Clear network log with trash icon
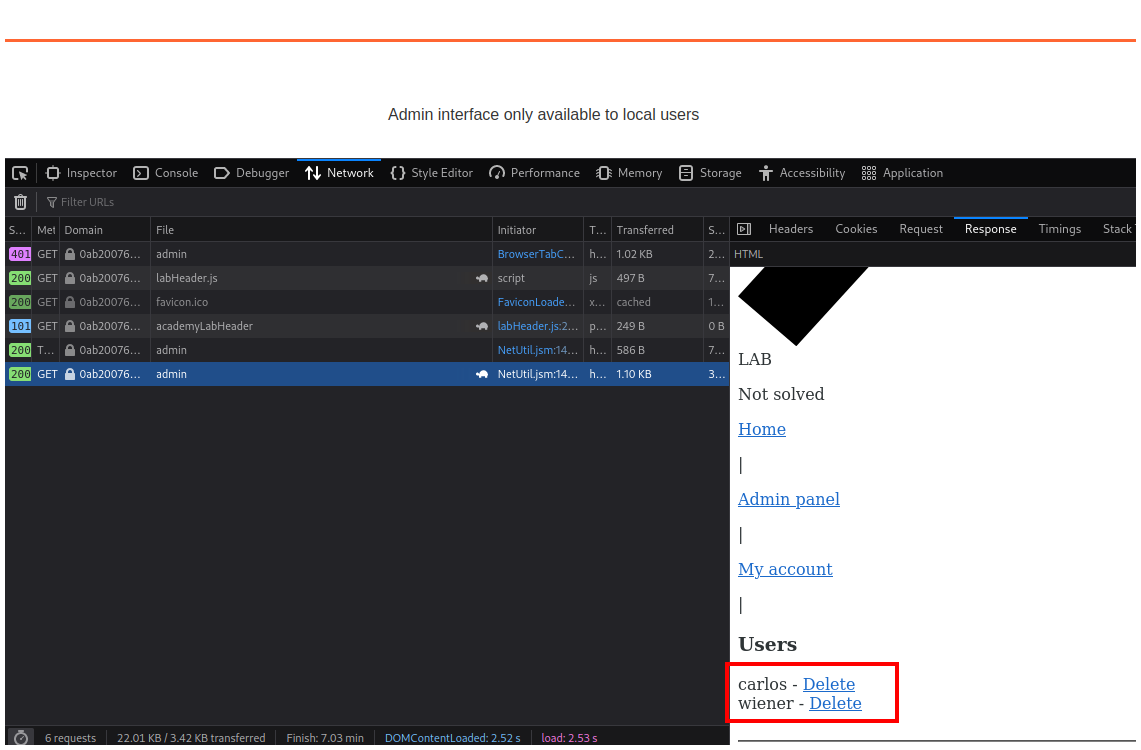This screenshot has height=750, width=1141. pos(20,202)
